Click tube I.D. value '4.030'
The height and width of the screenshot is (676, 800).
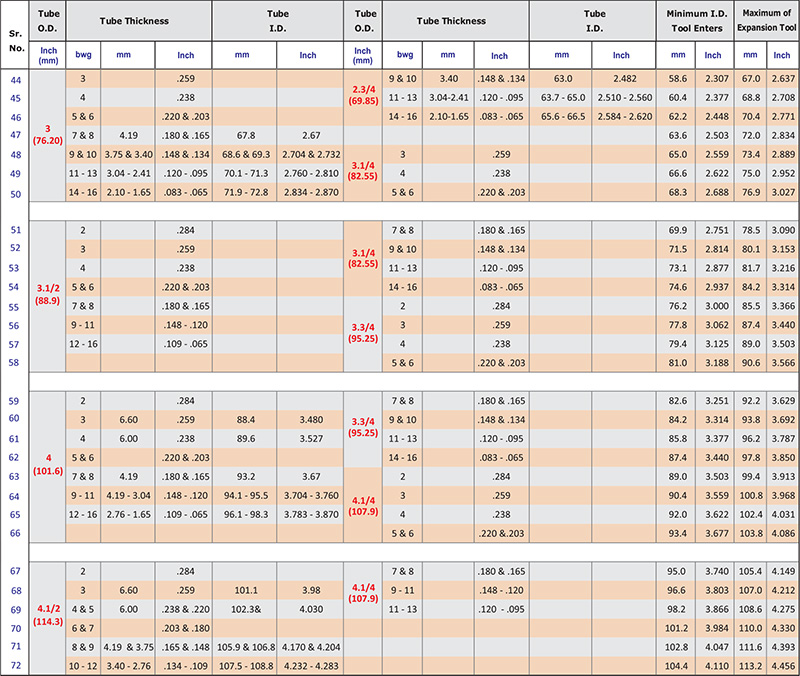pos(311,609)
